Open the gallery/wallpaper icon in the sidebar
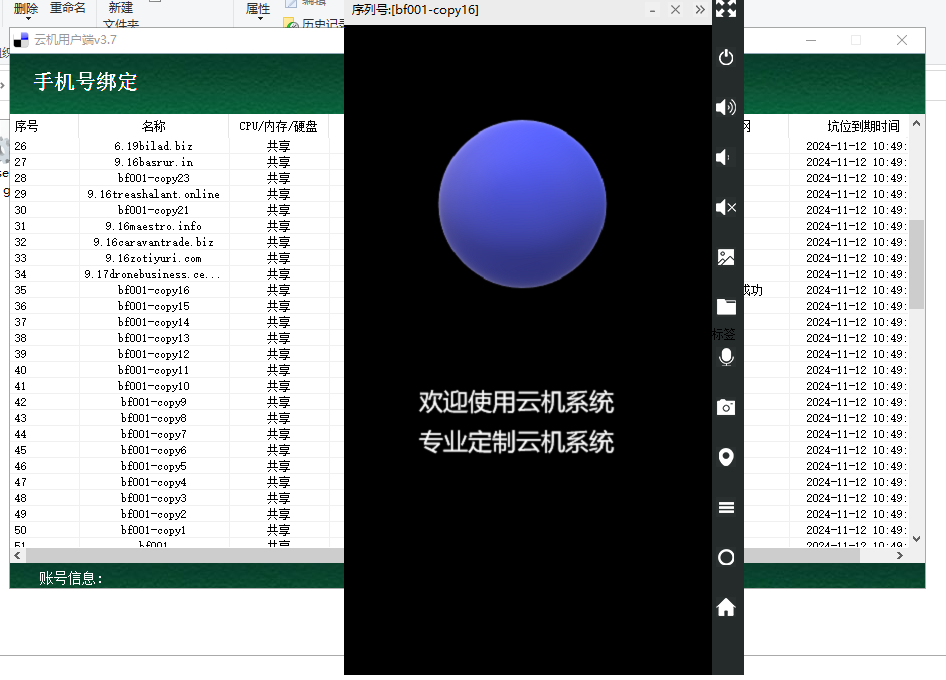Viewport: 946px width, 680px height. click(726, 257)
